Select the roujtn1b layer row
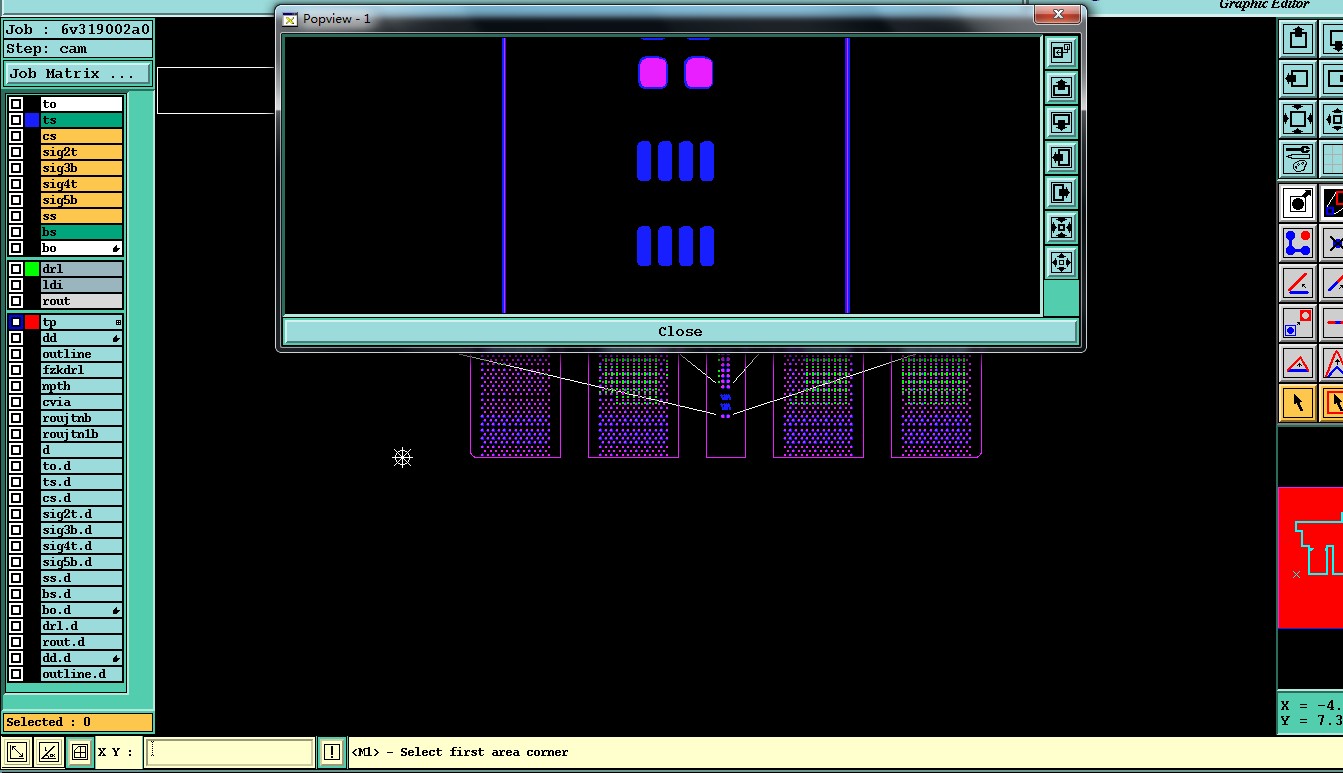The height and width of the screenshot is (773, 1343). [82, 434]
